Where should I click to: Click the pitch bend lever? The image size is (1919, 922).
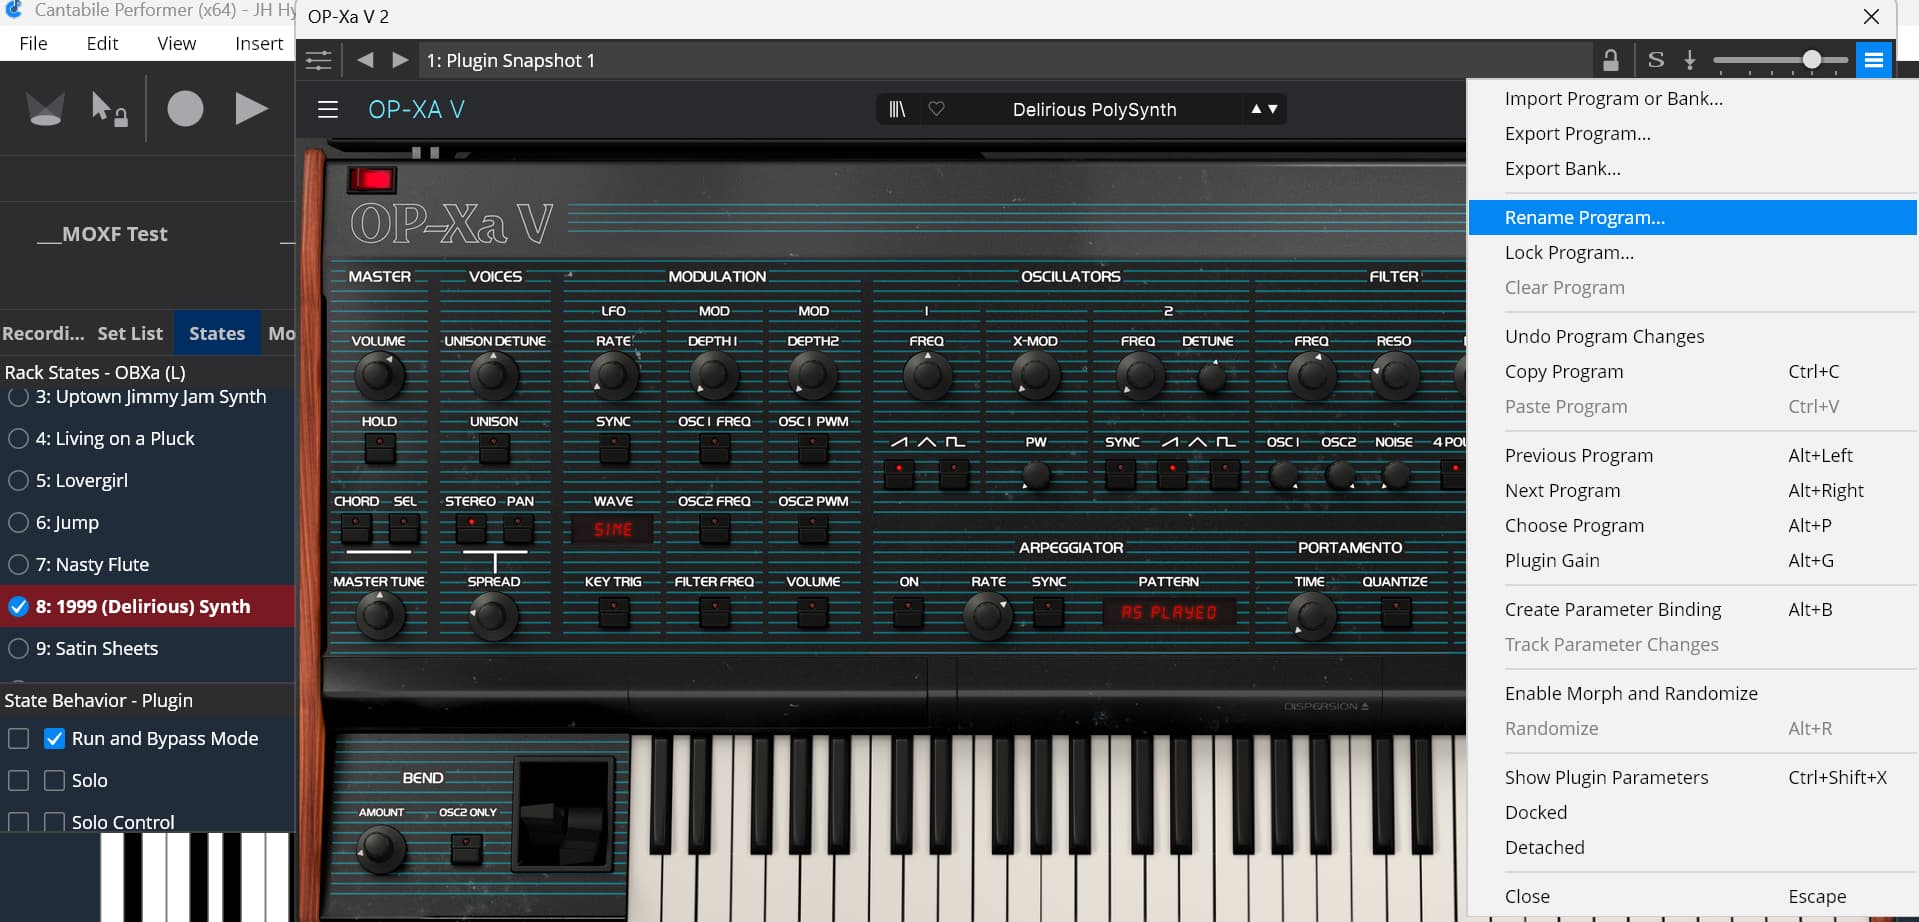click(562, 812)
